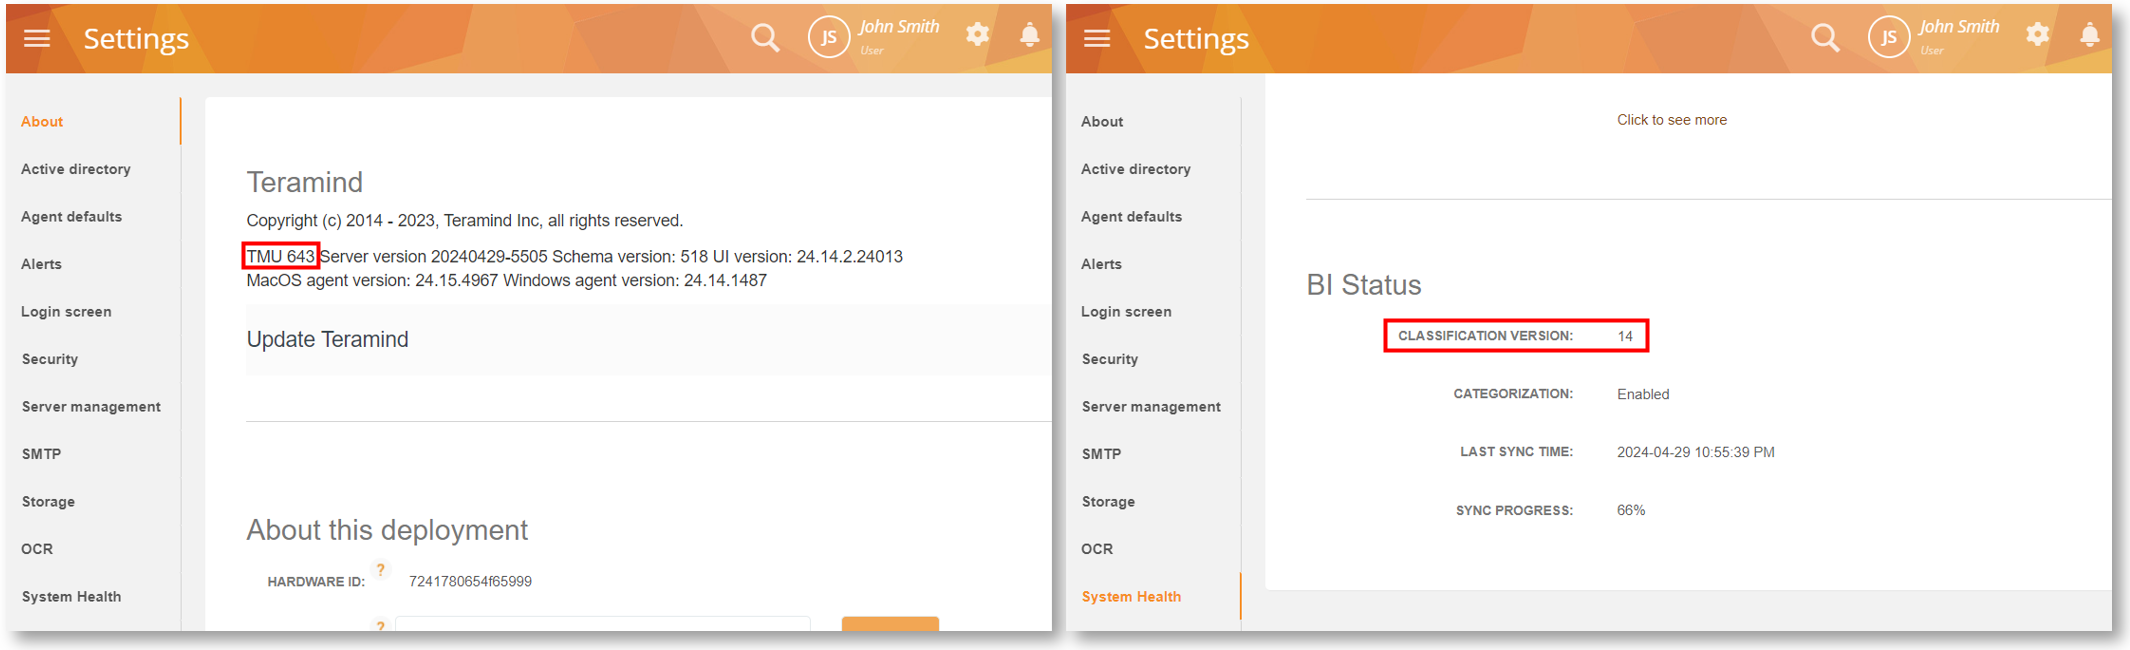Open hamburger menu in left Settings window

point(37,38)
